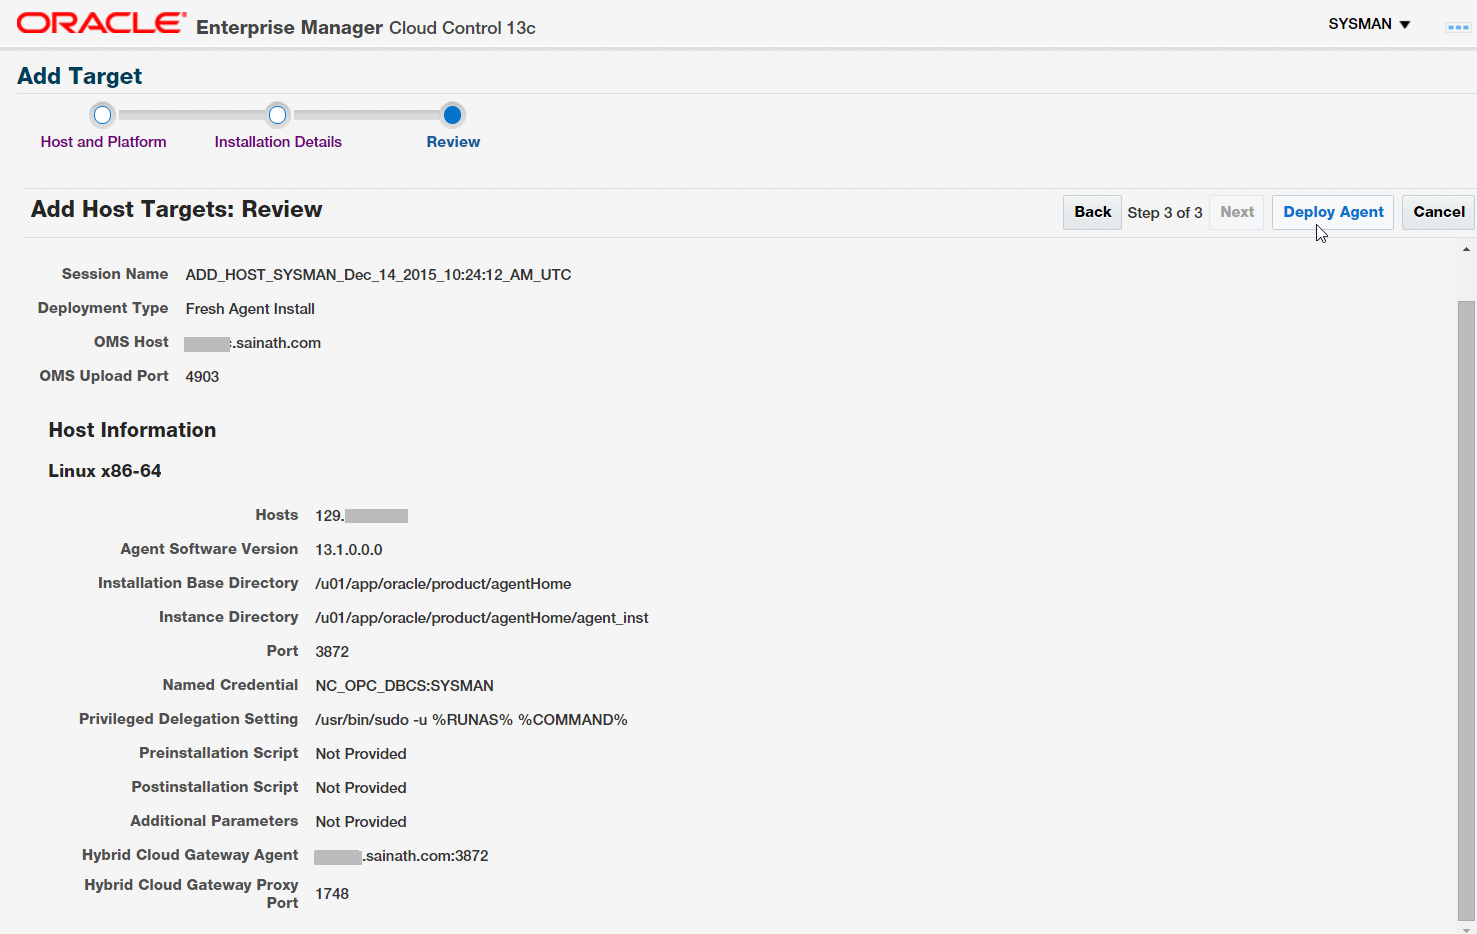Click the Session Name label
Viewport: 1477px width, 934px height.
coord(115,274)
